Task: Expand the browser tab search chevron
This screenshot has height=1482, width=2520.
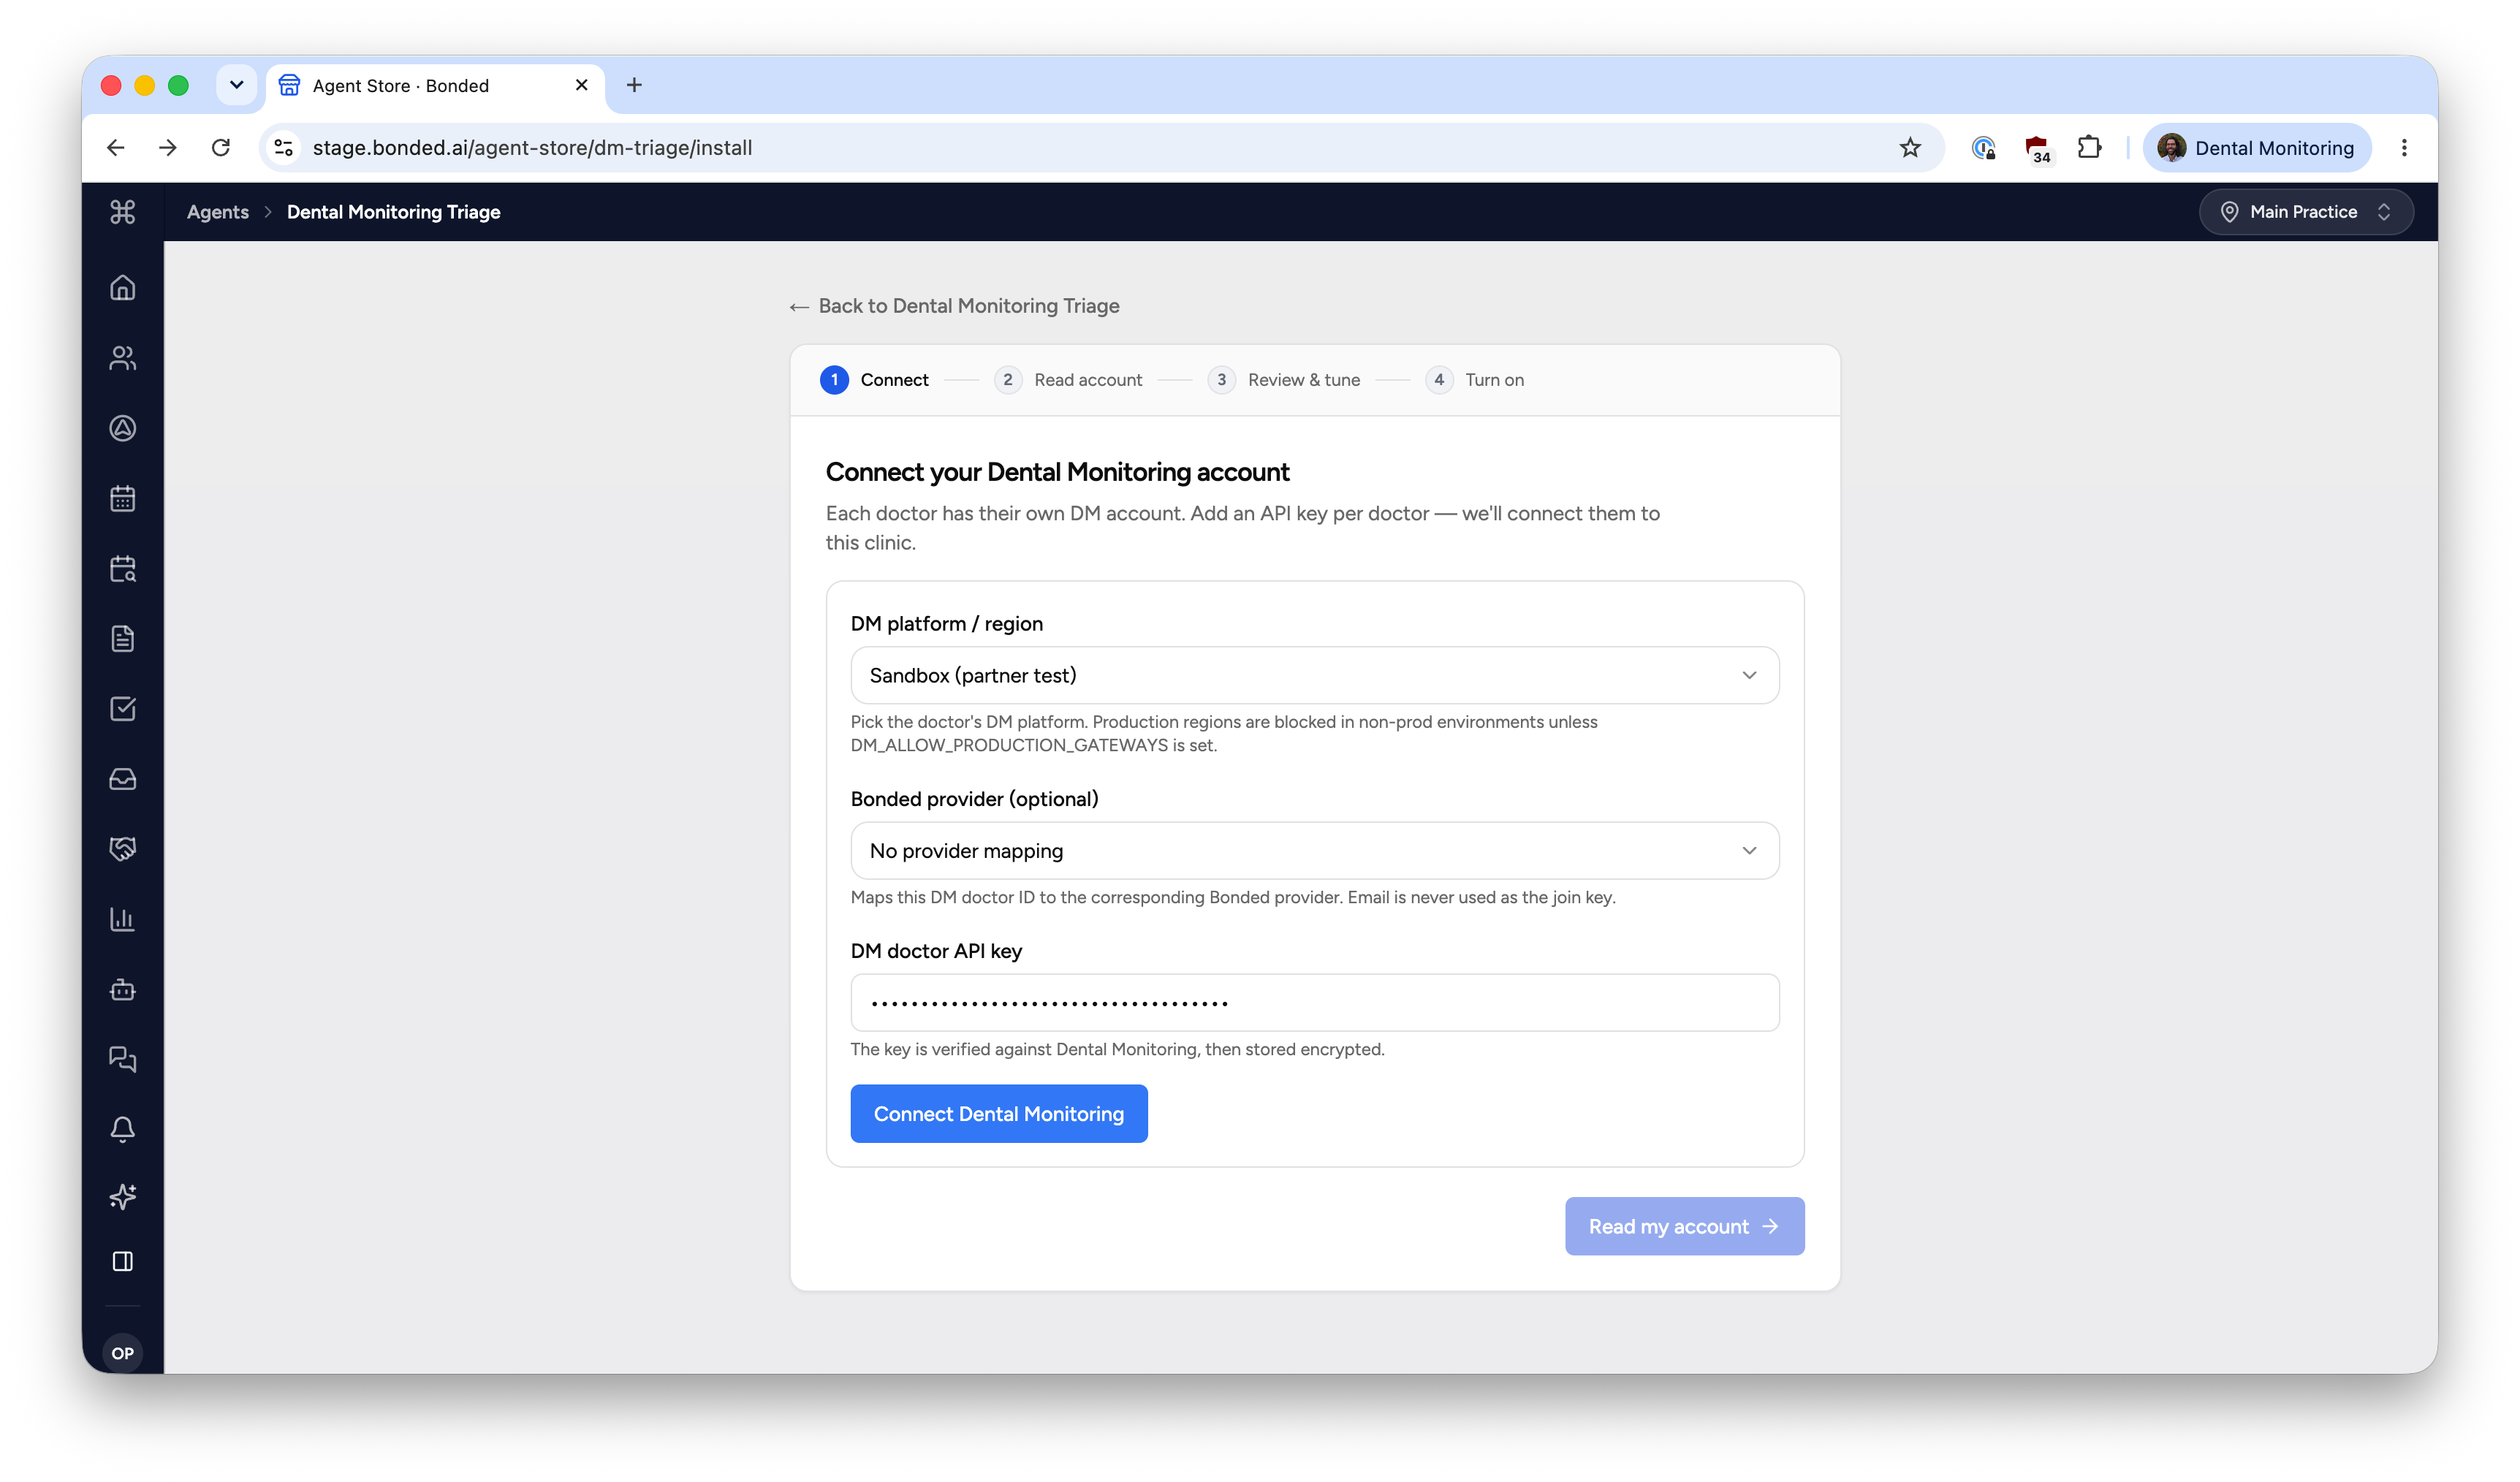Action: [x=236, y=85]
